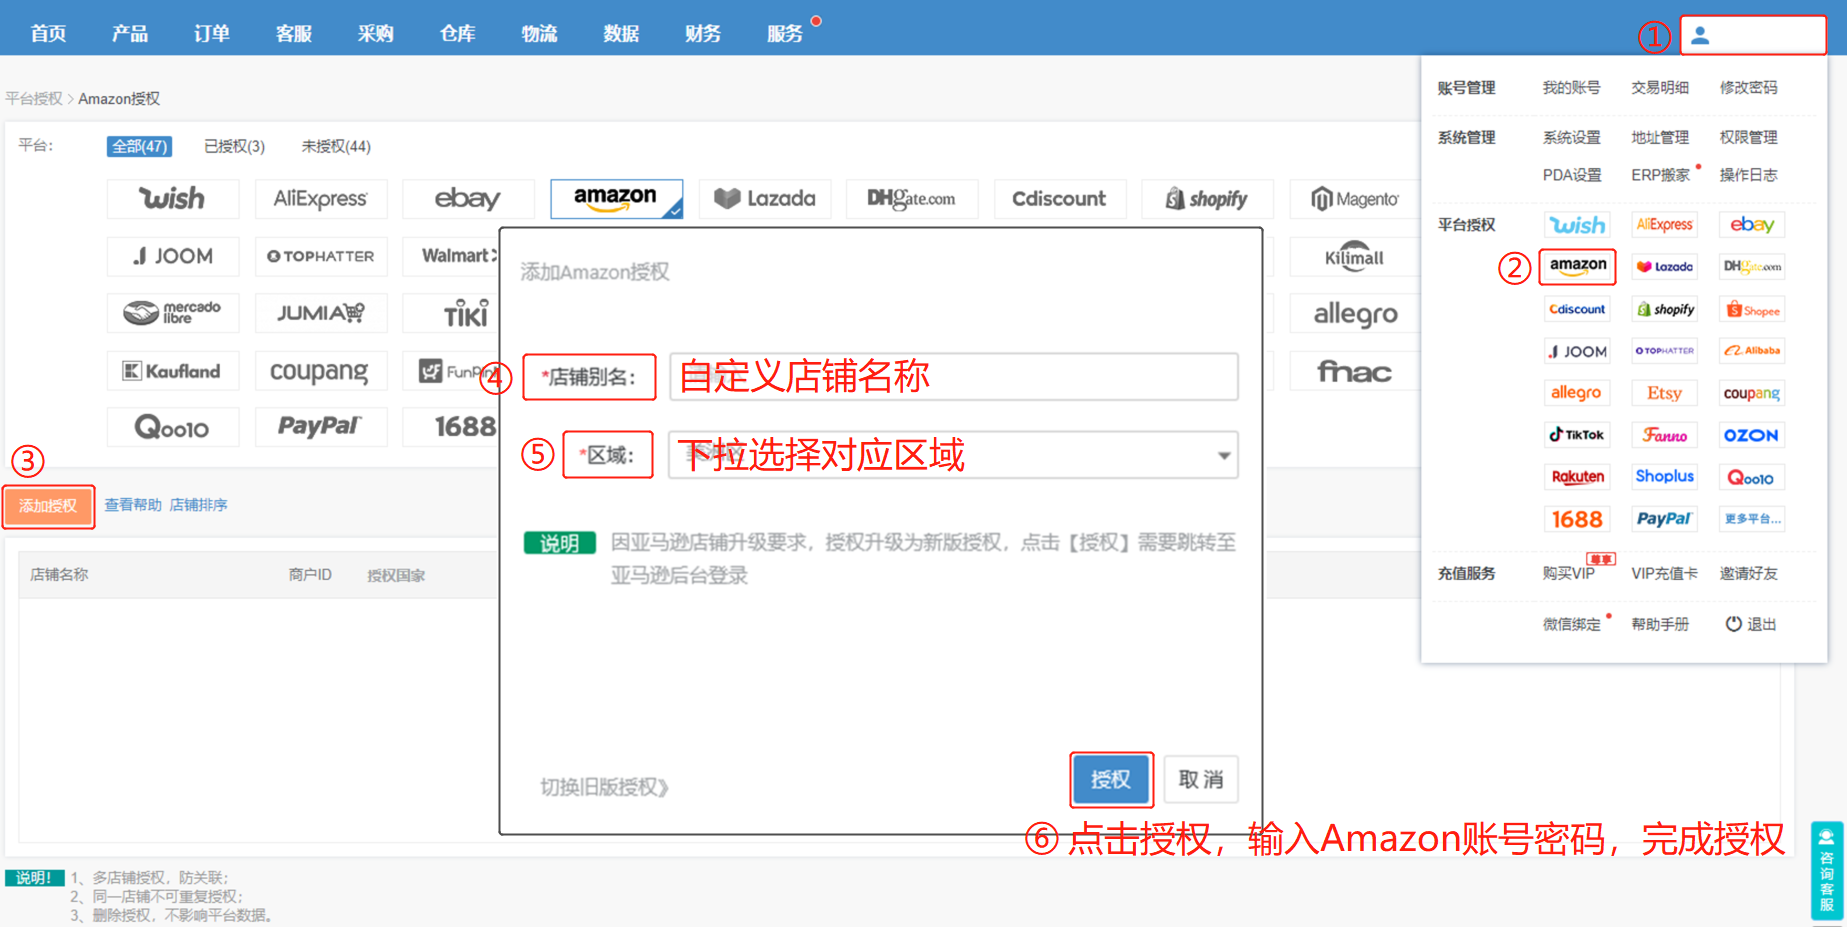Click the 授权 button to authorize
This screenshot has width=1847, height=927.
coord(1111,779)
